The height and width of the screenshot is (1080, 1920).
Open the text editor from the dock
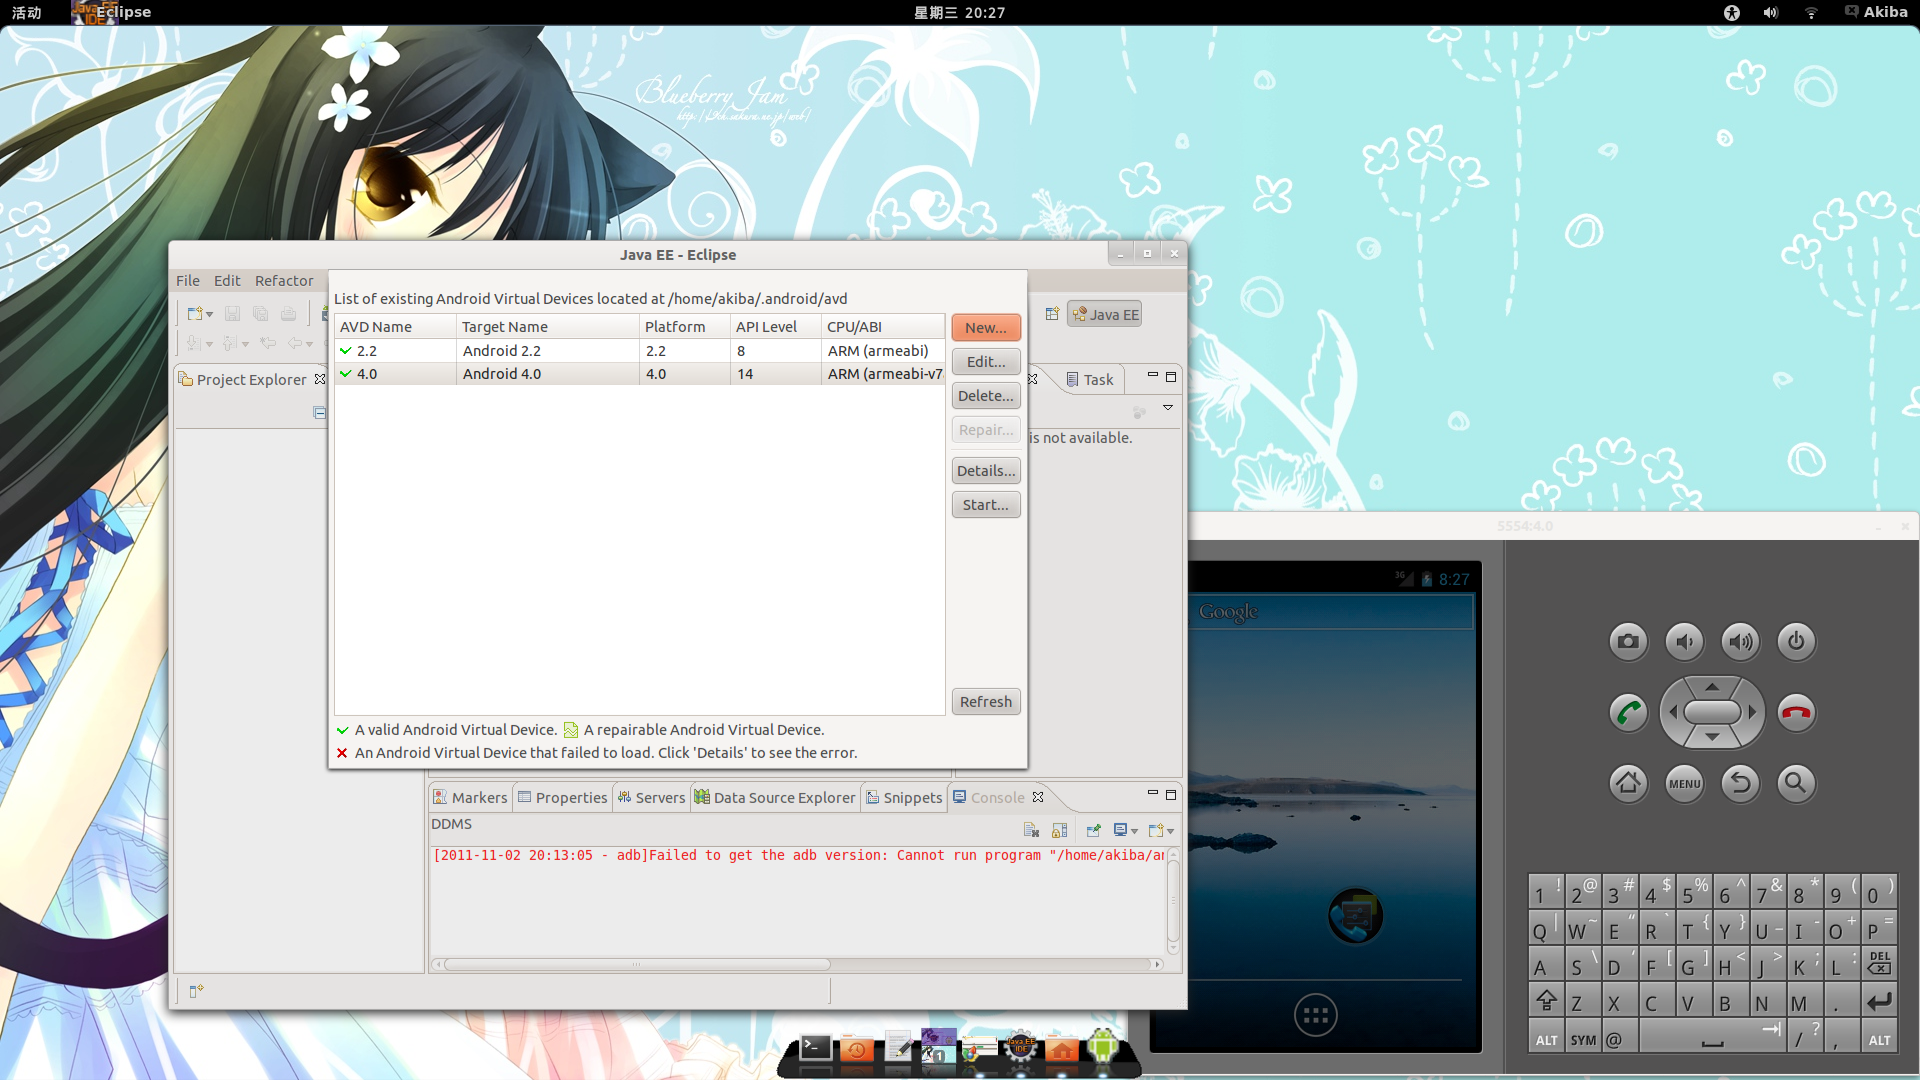898,1048
